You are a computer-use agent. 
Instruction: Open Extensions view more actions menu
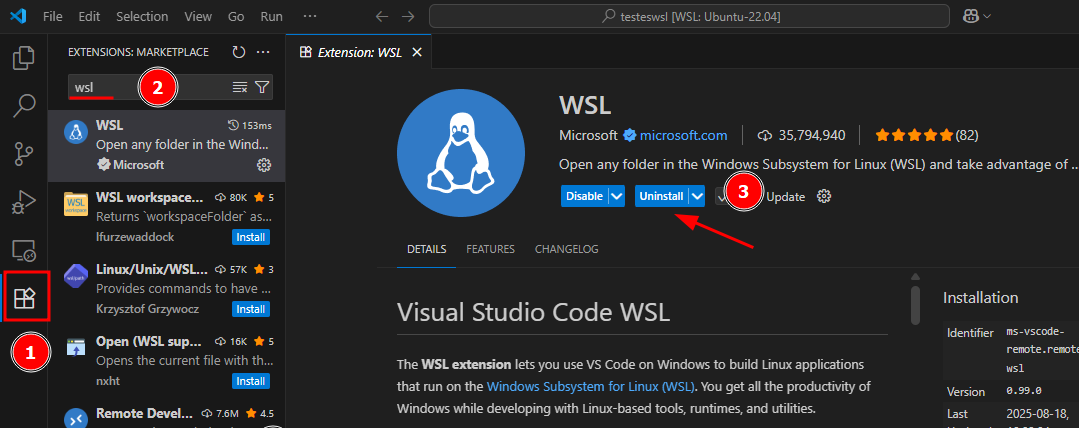(263, 52)
